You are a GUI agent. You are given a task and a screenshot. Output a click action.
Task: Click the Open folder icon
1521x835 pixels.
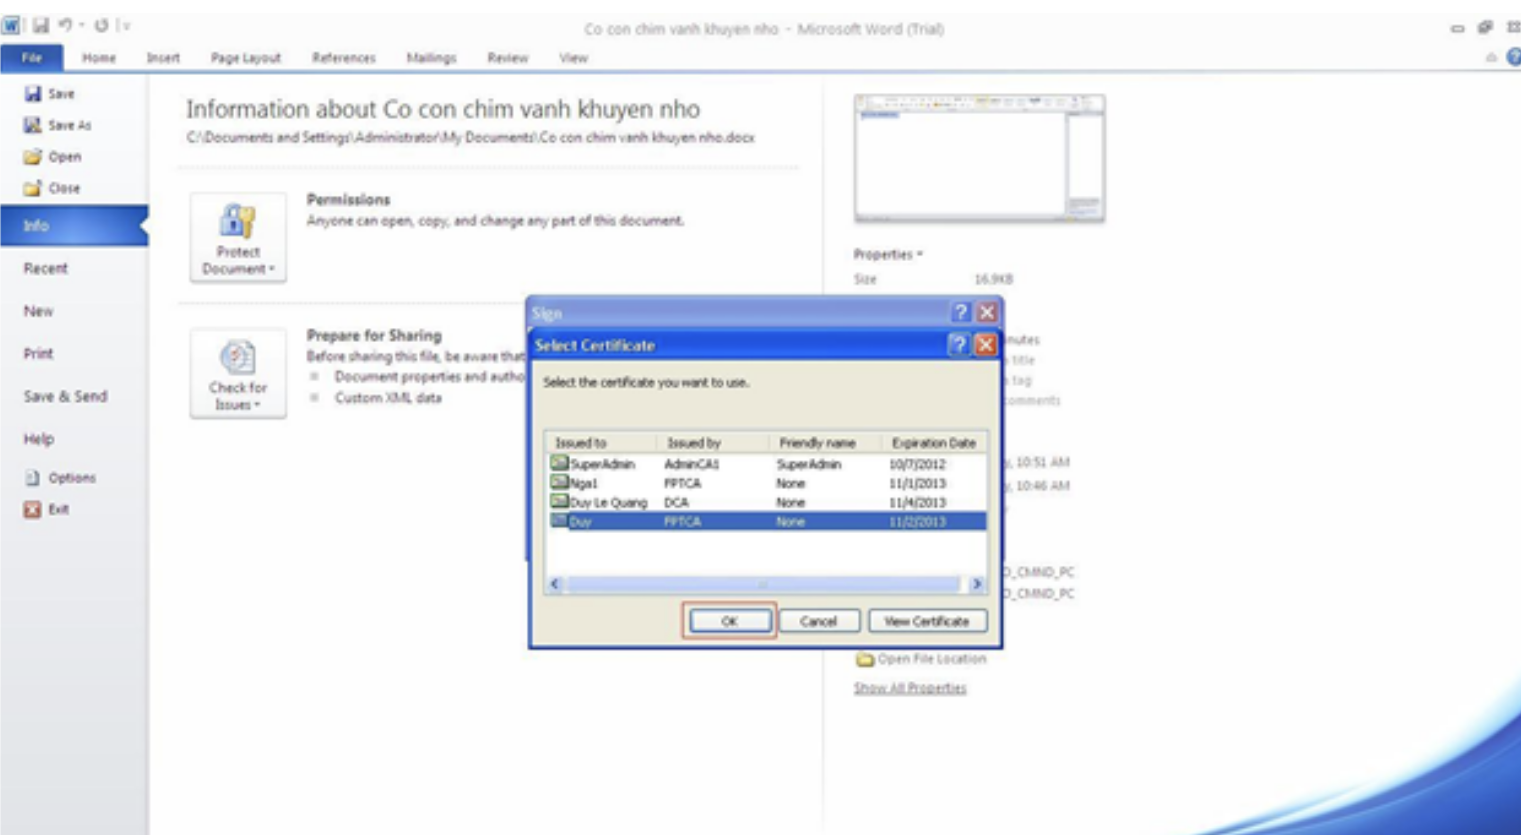pos(33,157)
